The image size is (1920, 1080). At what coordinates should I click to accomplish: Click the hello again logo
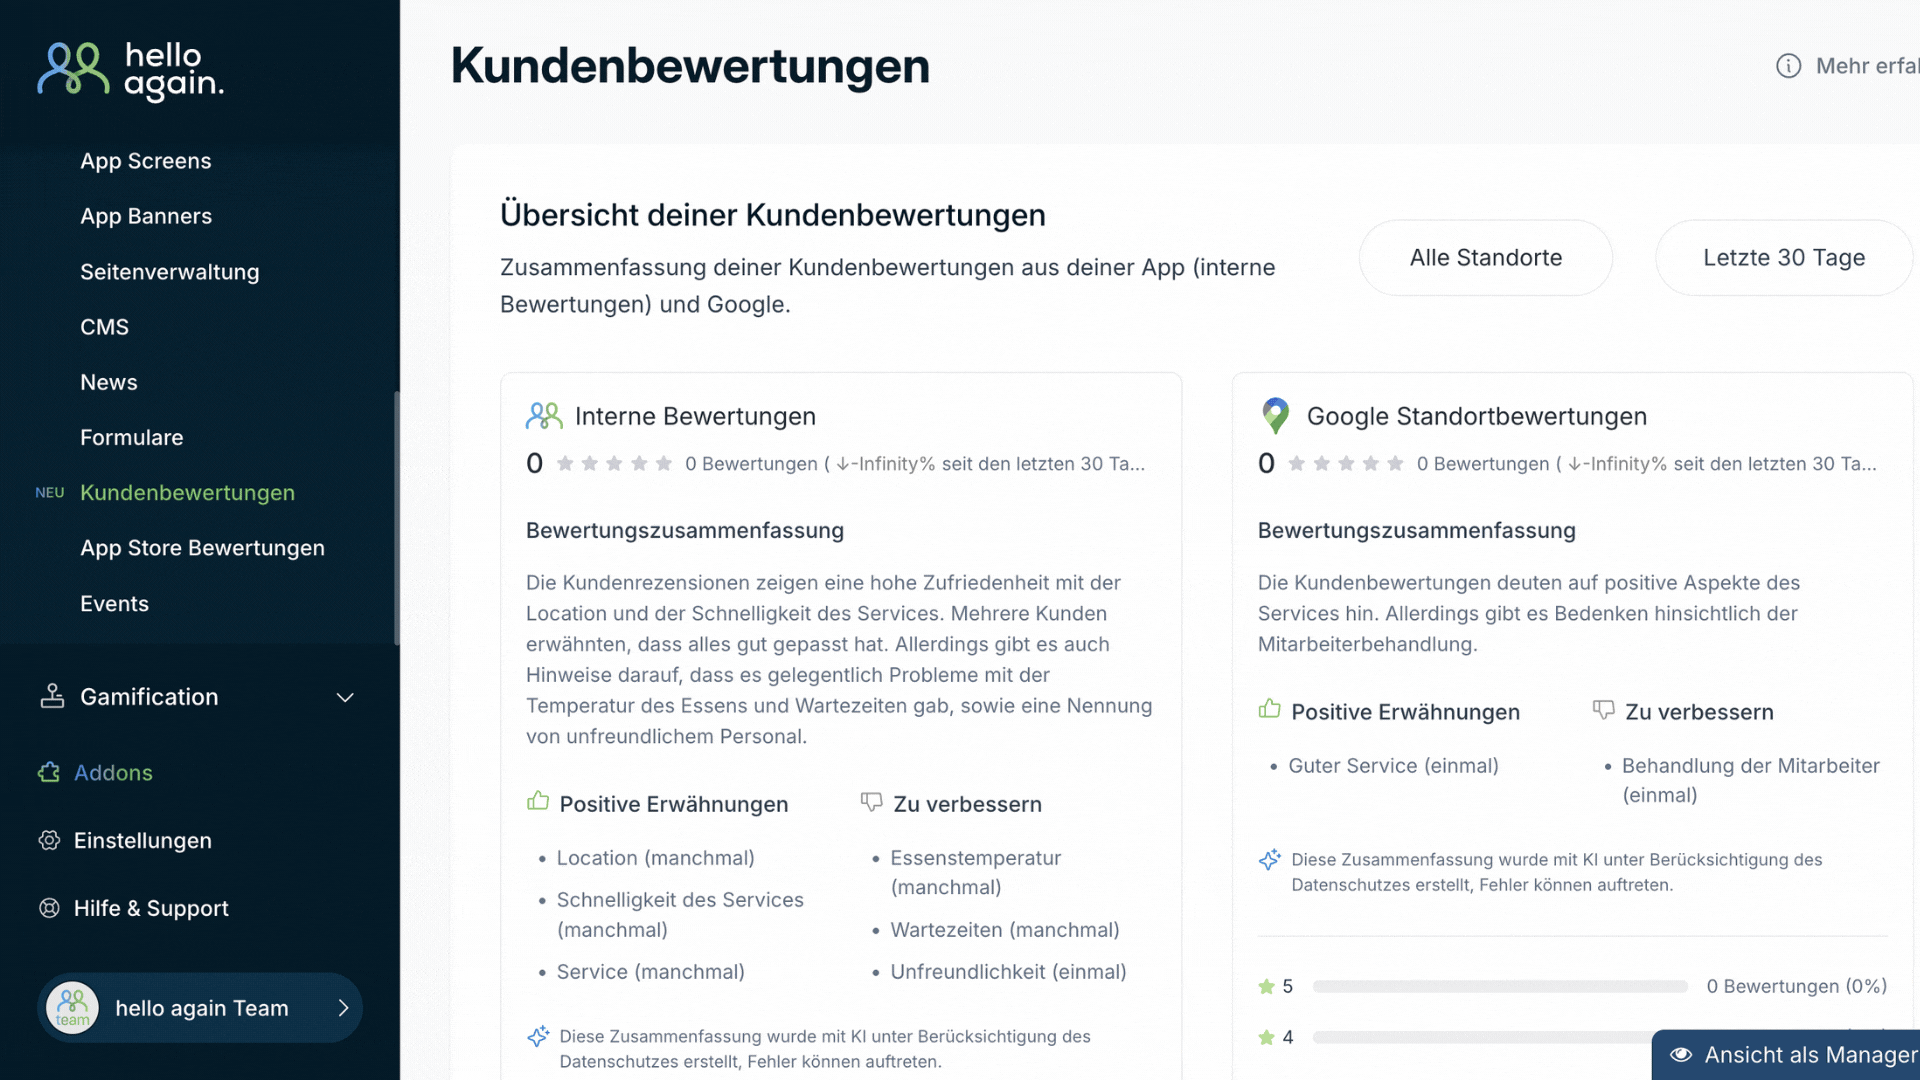pyautogui.click(x=130, y=70)
